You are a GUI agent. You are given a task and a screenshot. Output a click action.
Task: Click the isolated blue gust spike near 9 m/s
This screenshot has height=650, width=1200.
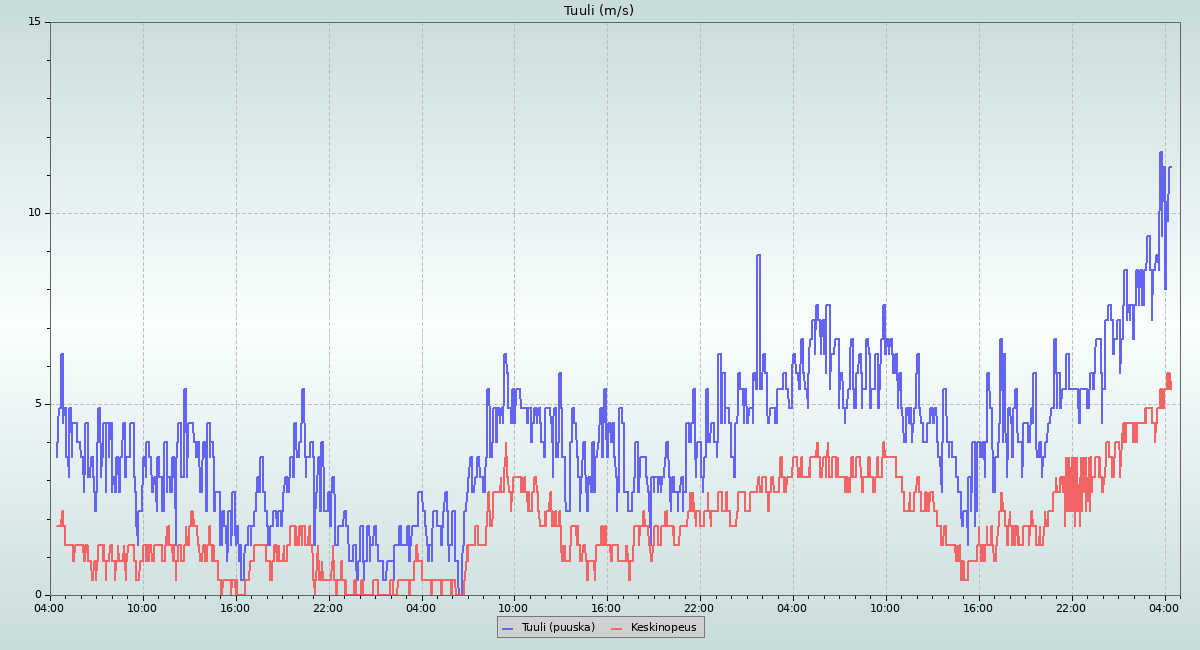[x=758, y=256]
